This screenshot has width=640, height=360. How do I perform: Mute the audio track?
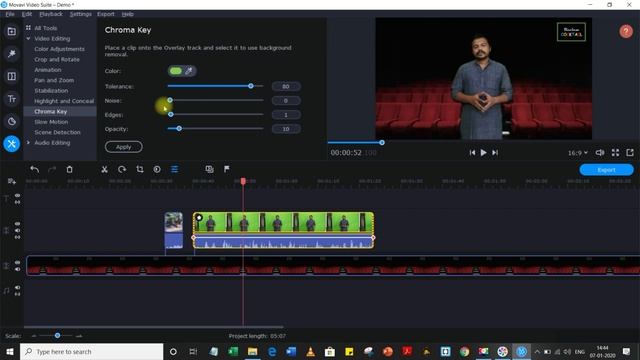click(x=18, y=287)
